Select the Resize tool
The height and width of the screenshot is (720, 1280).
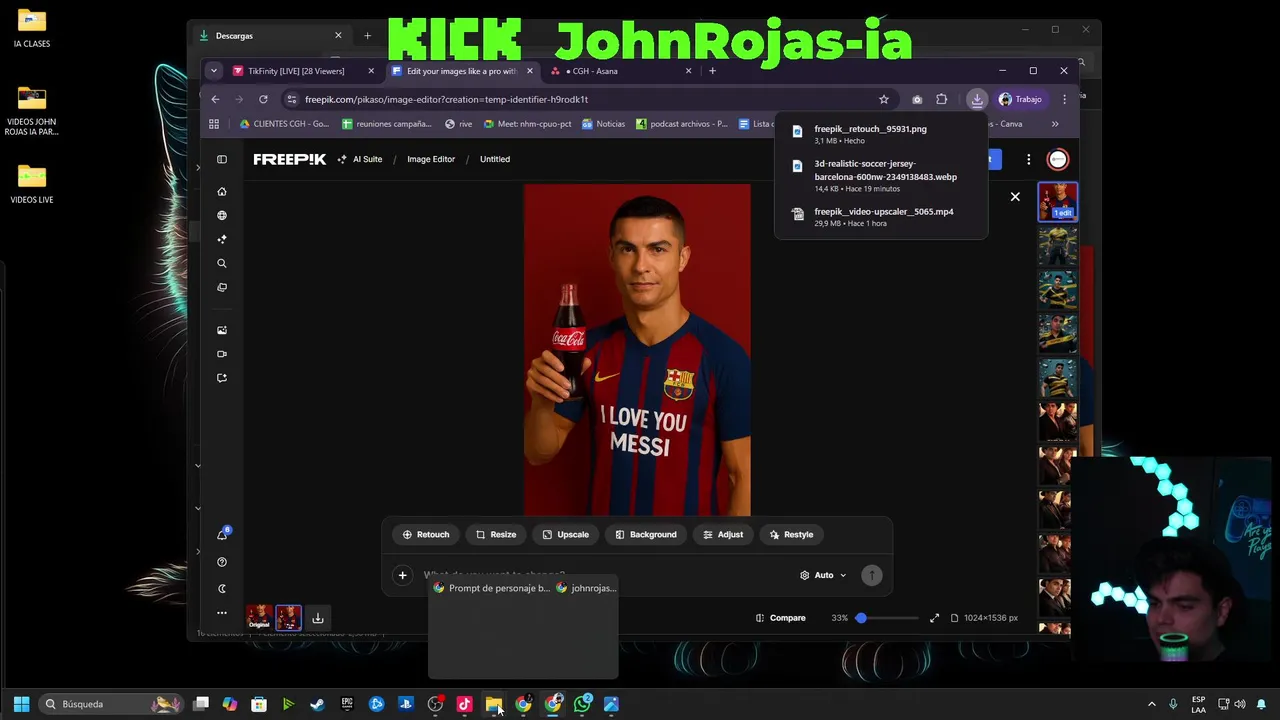[x=496, y=534]
